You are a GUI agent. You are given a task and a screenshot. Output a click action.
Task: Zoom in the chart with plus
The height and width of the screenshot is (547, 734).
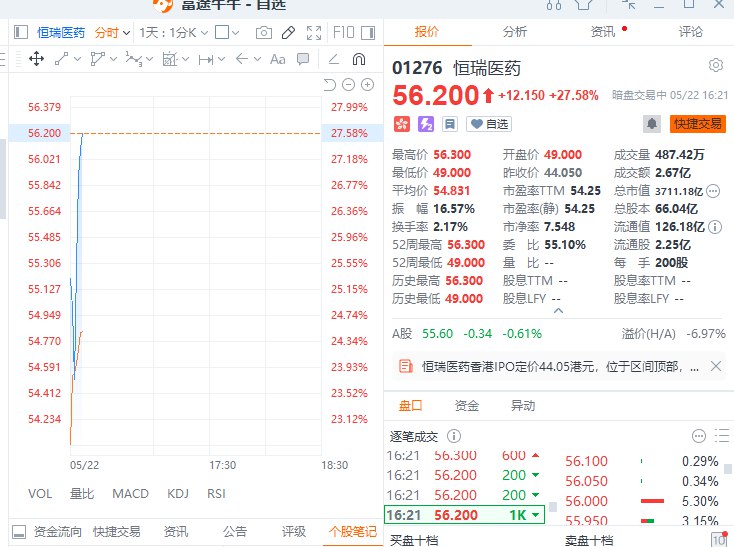[367, 85]
